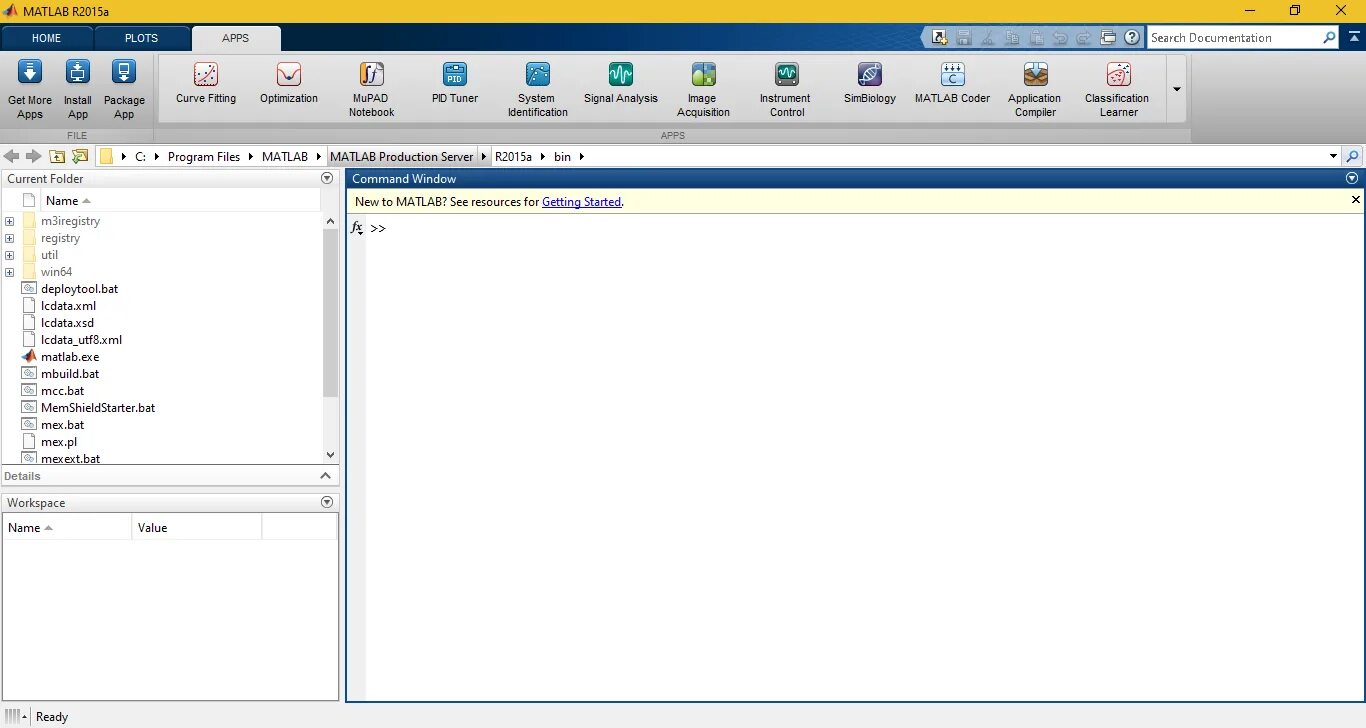This screenshot has width=1366, height=728.
Task: Click the Cut scissors icon
Action: coord(988,38)
